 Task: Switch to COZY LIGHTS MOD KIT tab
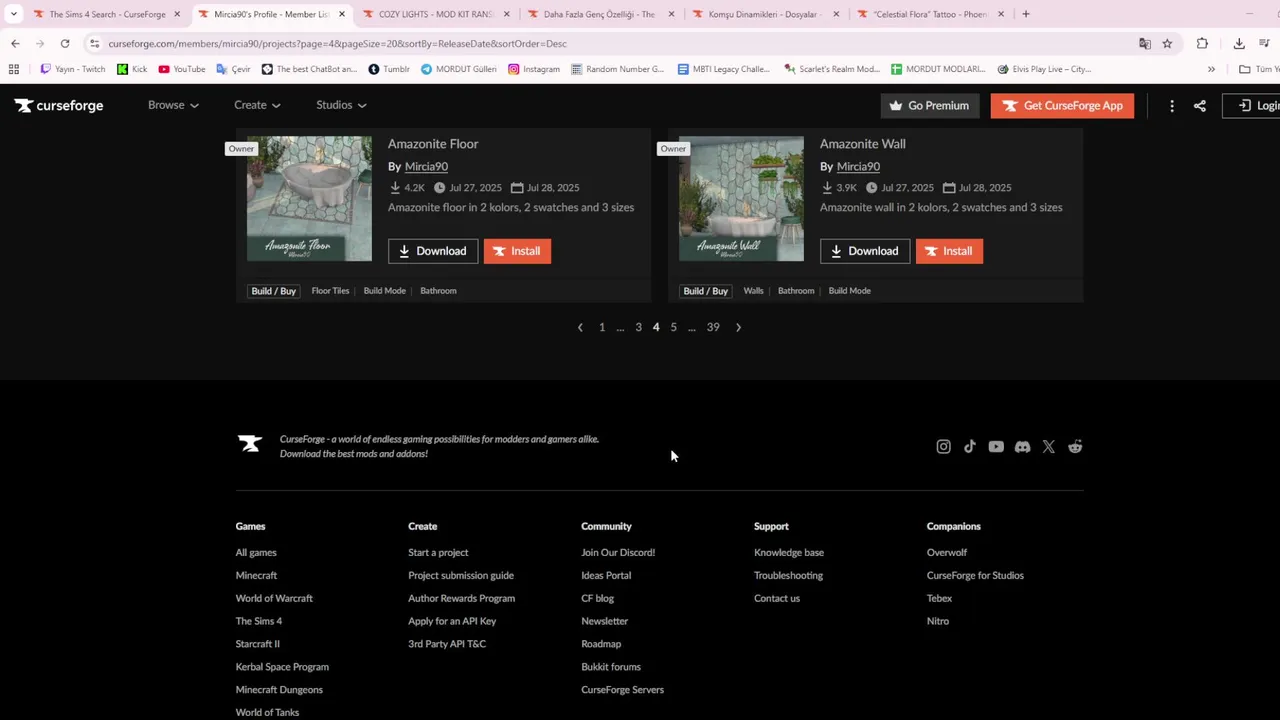(x=436, y=14)
